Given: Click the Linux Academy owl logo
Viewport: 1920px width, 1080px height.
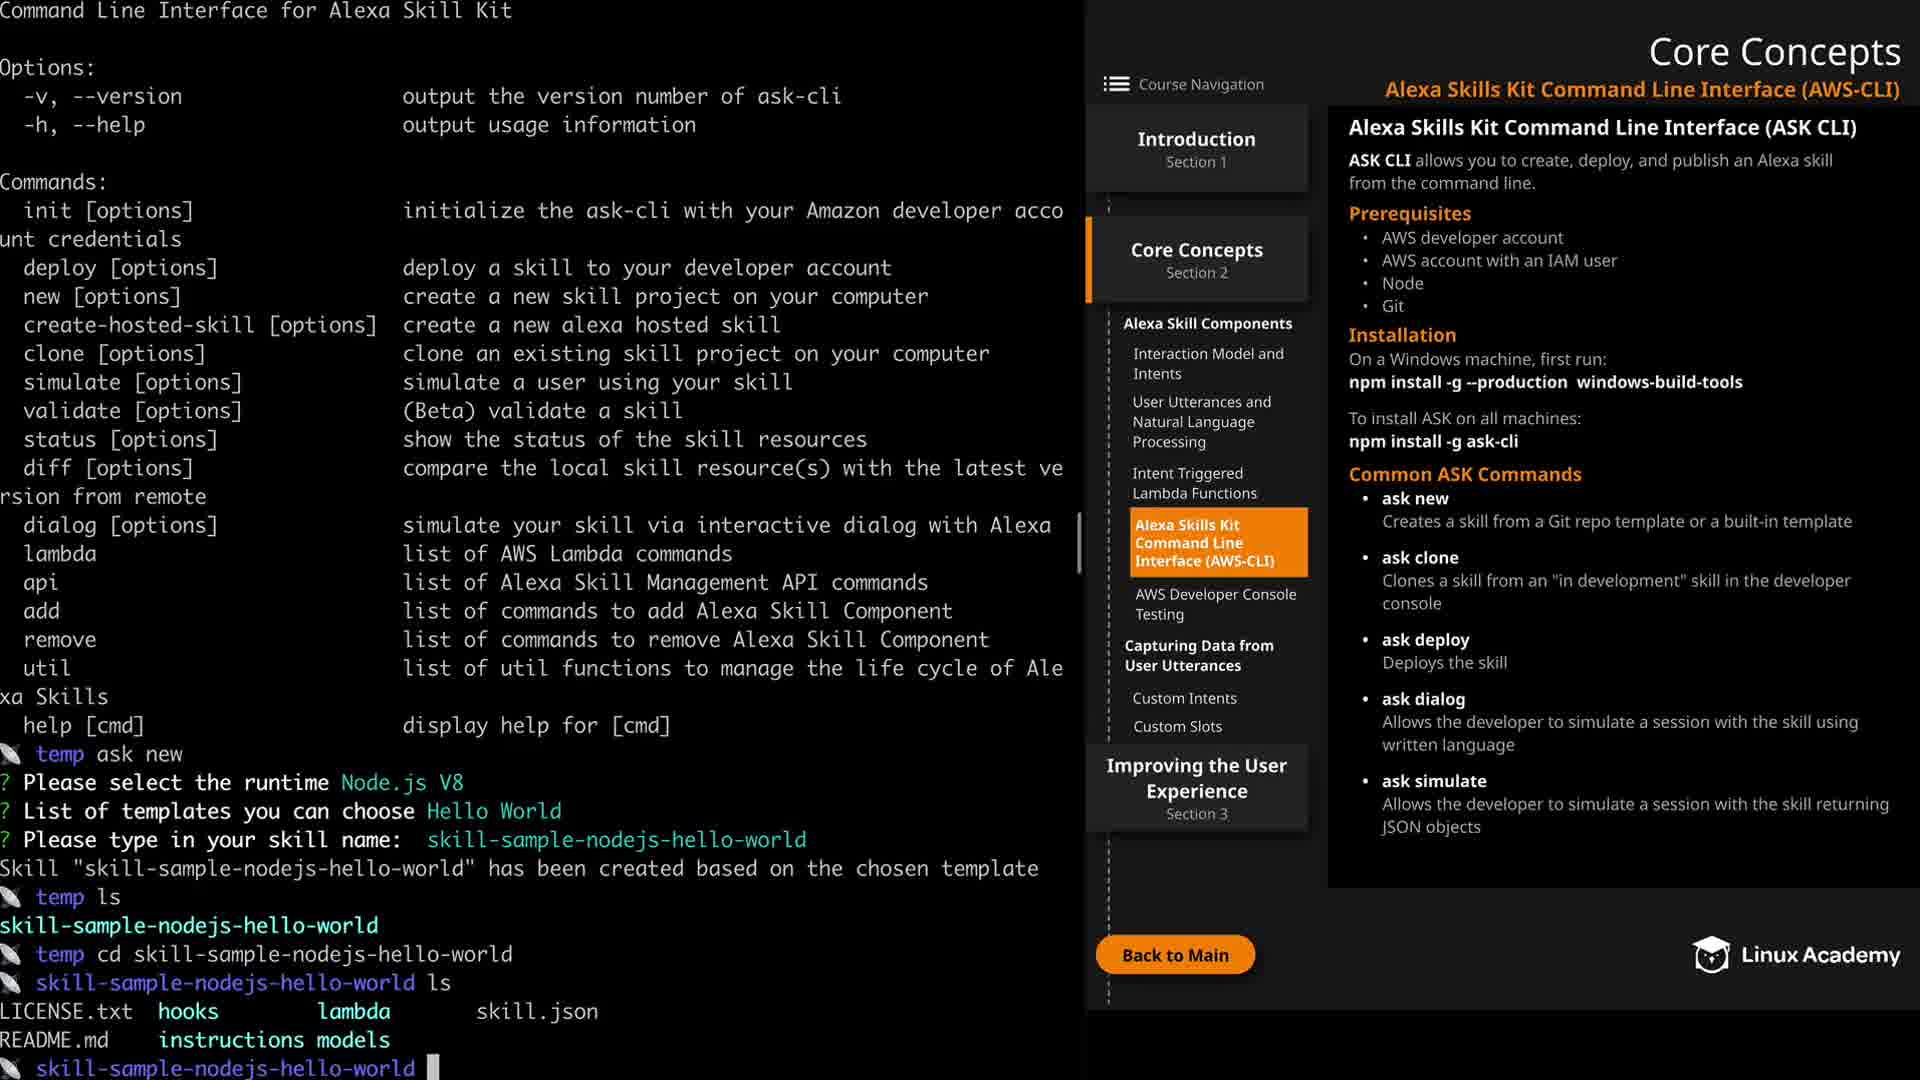Looking at the screenshot, I should click(1711, 955).
